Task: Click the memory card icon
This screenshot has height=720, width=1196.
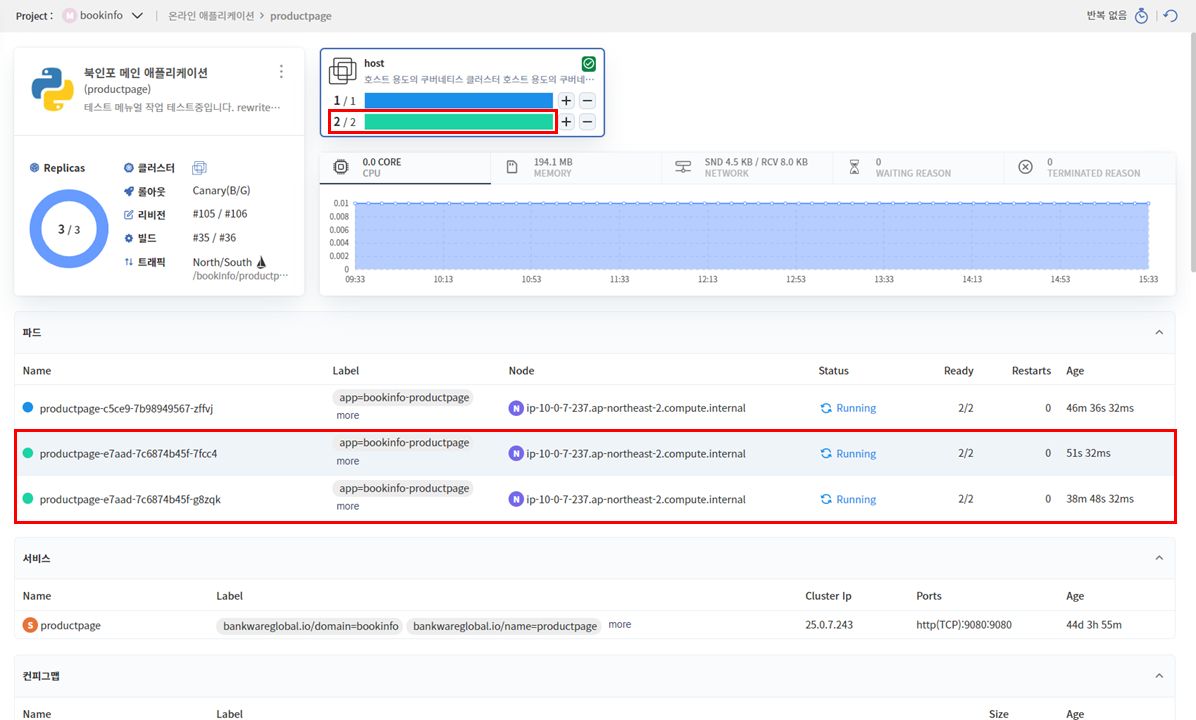Action: [x=512, y=167]
